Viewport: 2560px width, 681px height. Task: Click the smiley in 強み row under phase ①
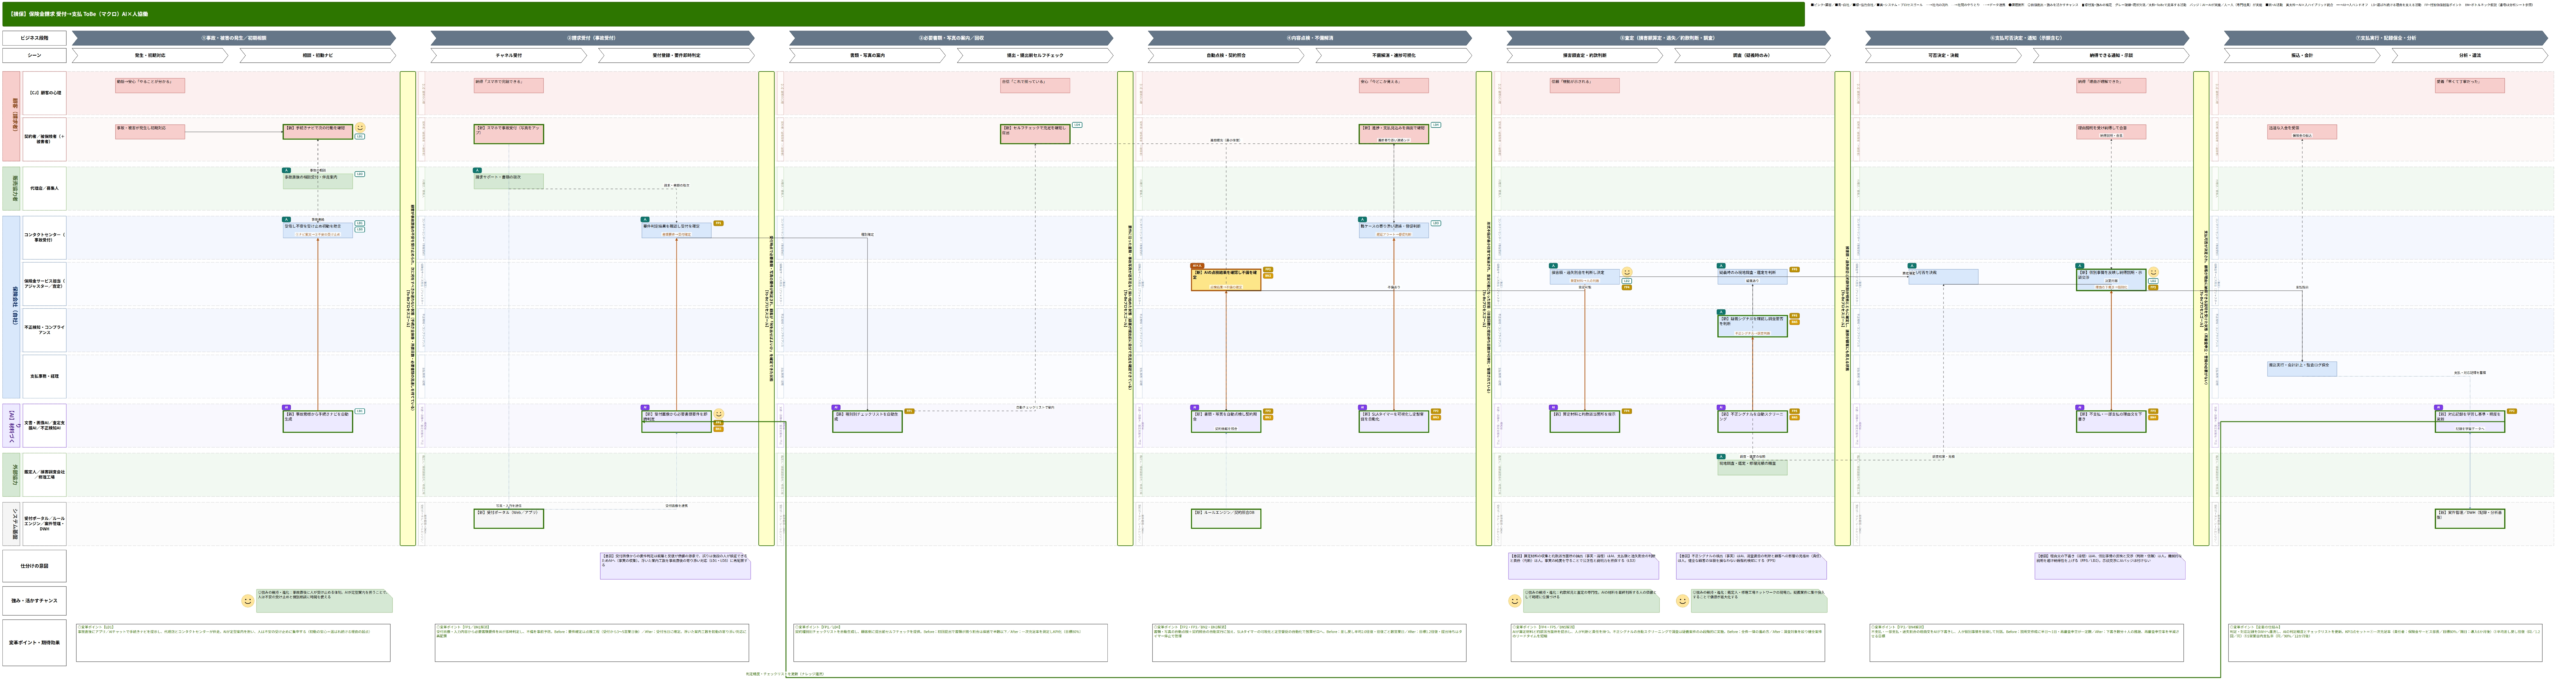[x=248, y=601]
